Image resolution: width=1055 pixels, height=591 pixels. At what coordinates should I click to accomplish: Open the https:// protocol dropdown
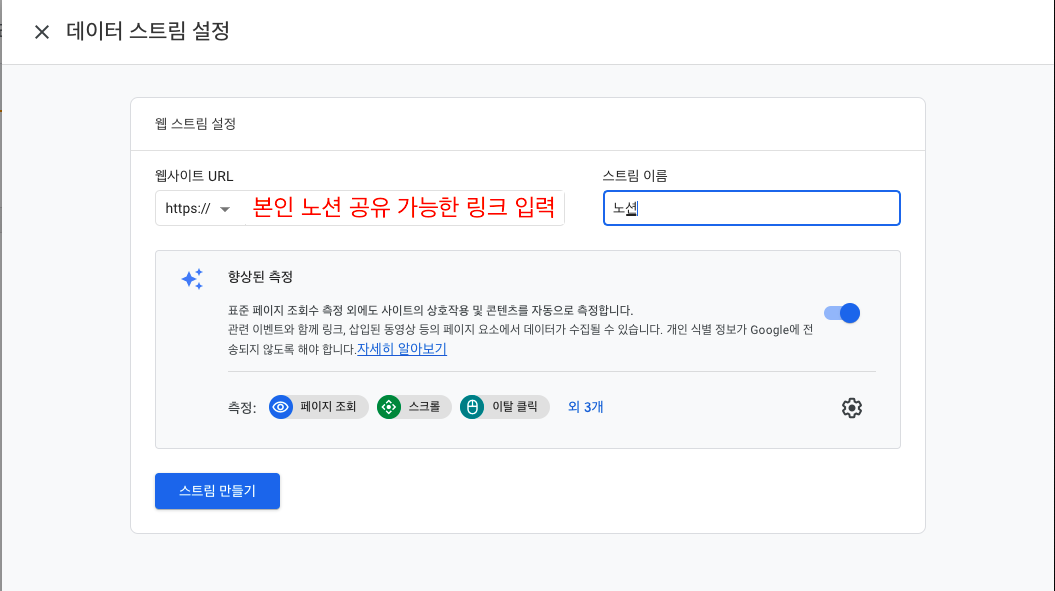point(198,209)
